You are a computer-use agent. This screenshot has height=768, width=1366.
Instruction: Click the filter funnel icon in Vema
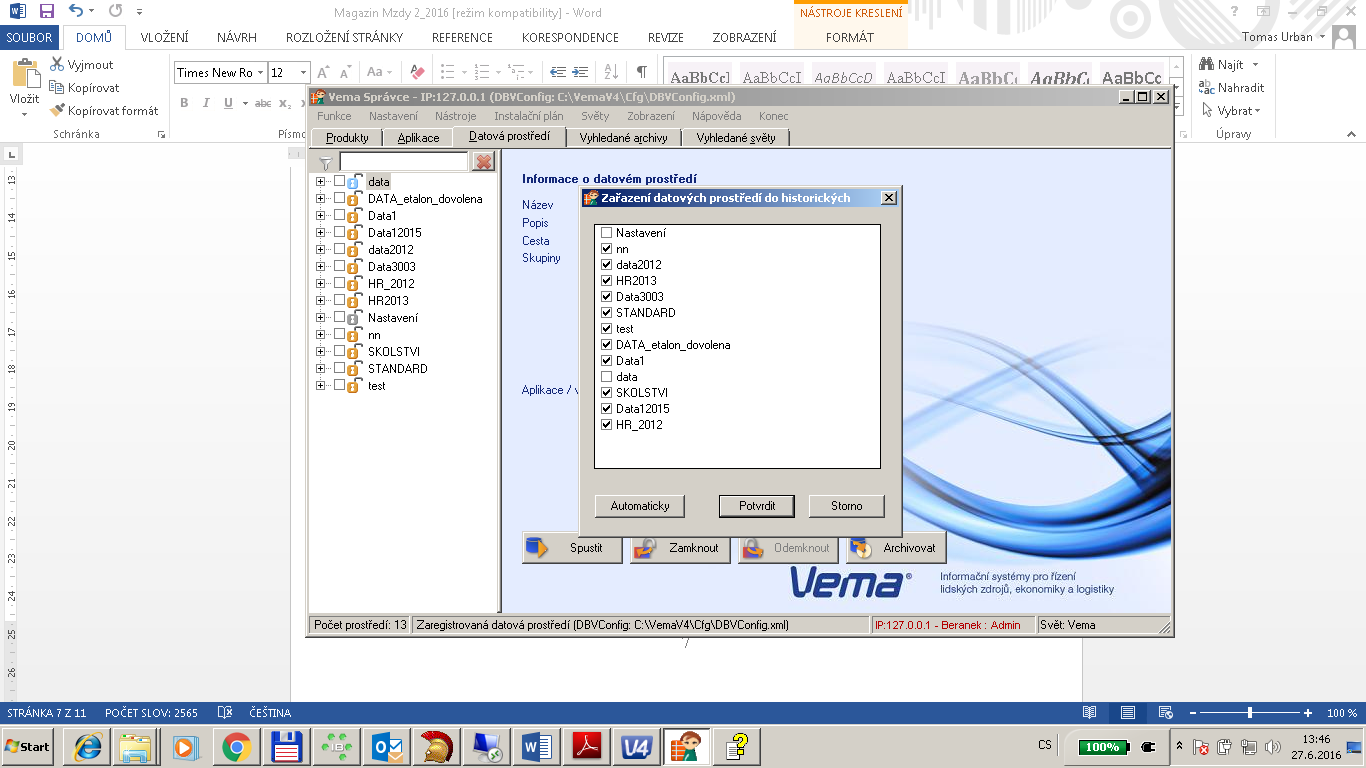pos(325,163)
